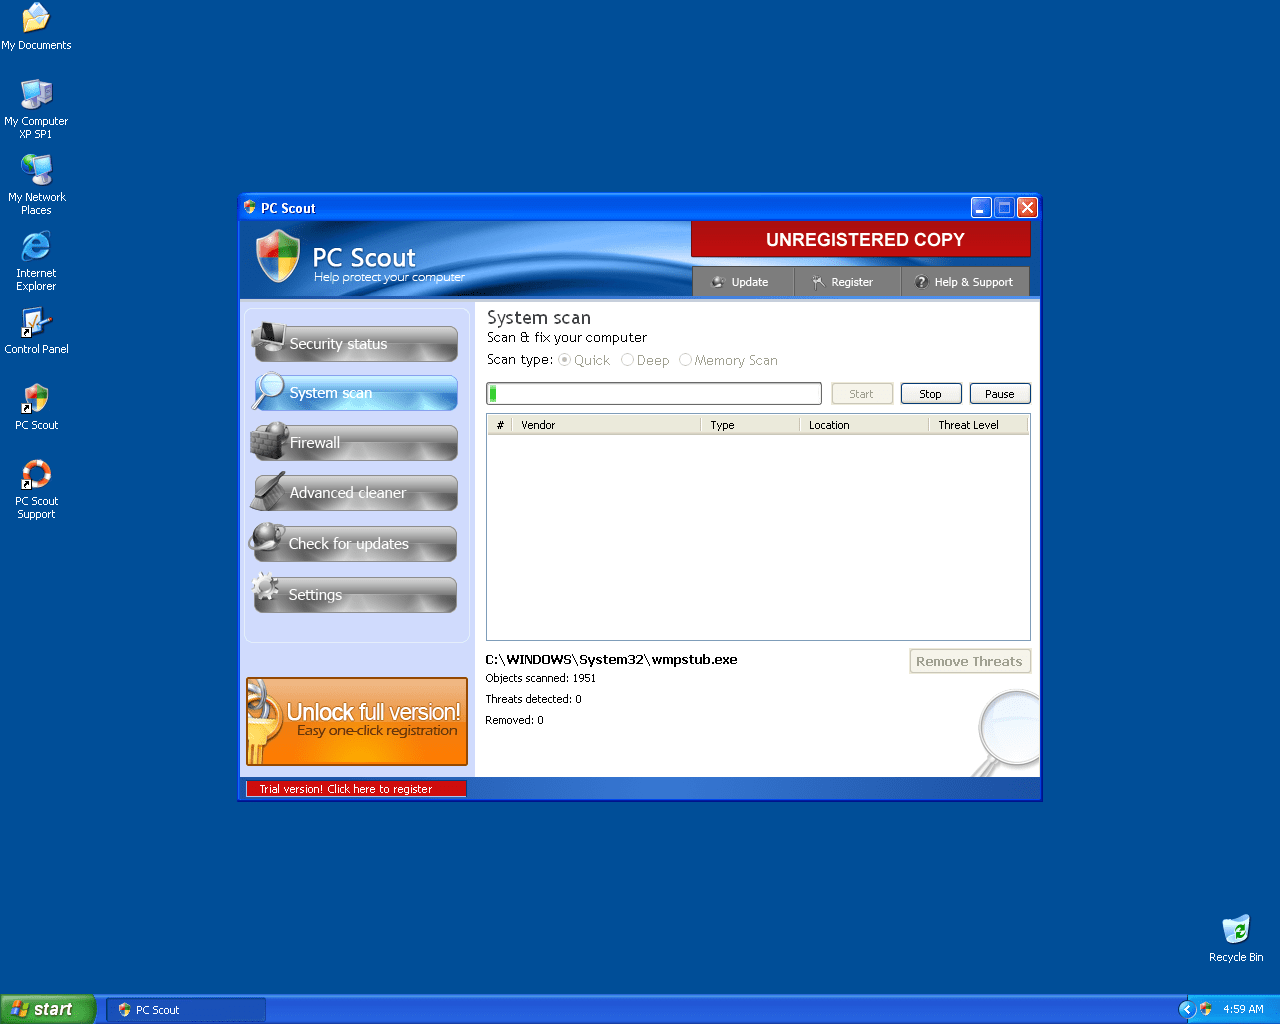
Task: Click the Unlock full version banner
Action: click(357, 721)
